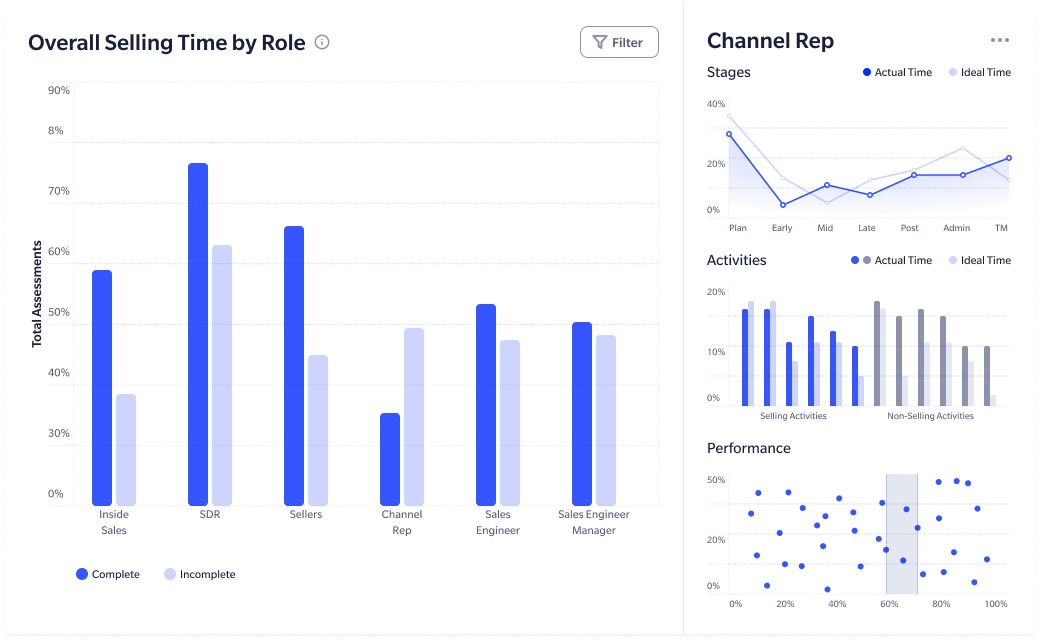Toggle the Complete legend item
This screenshot has height=644, width=1040.
point(107,574)
